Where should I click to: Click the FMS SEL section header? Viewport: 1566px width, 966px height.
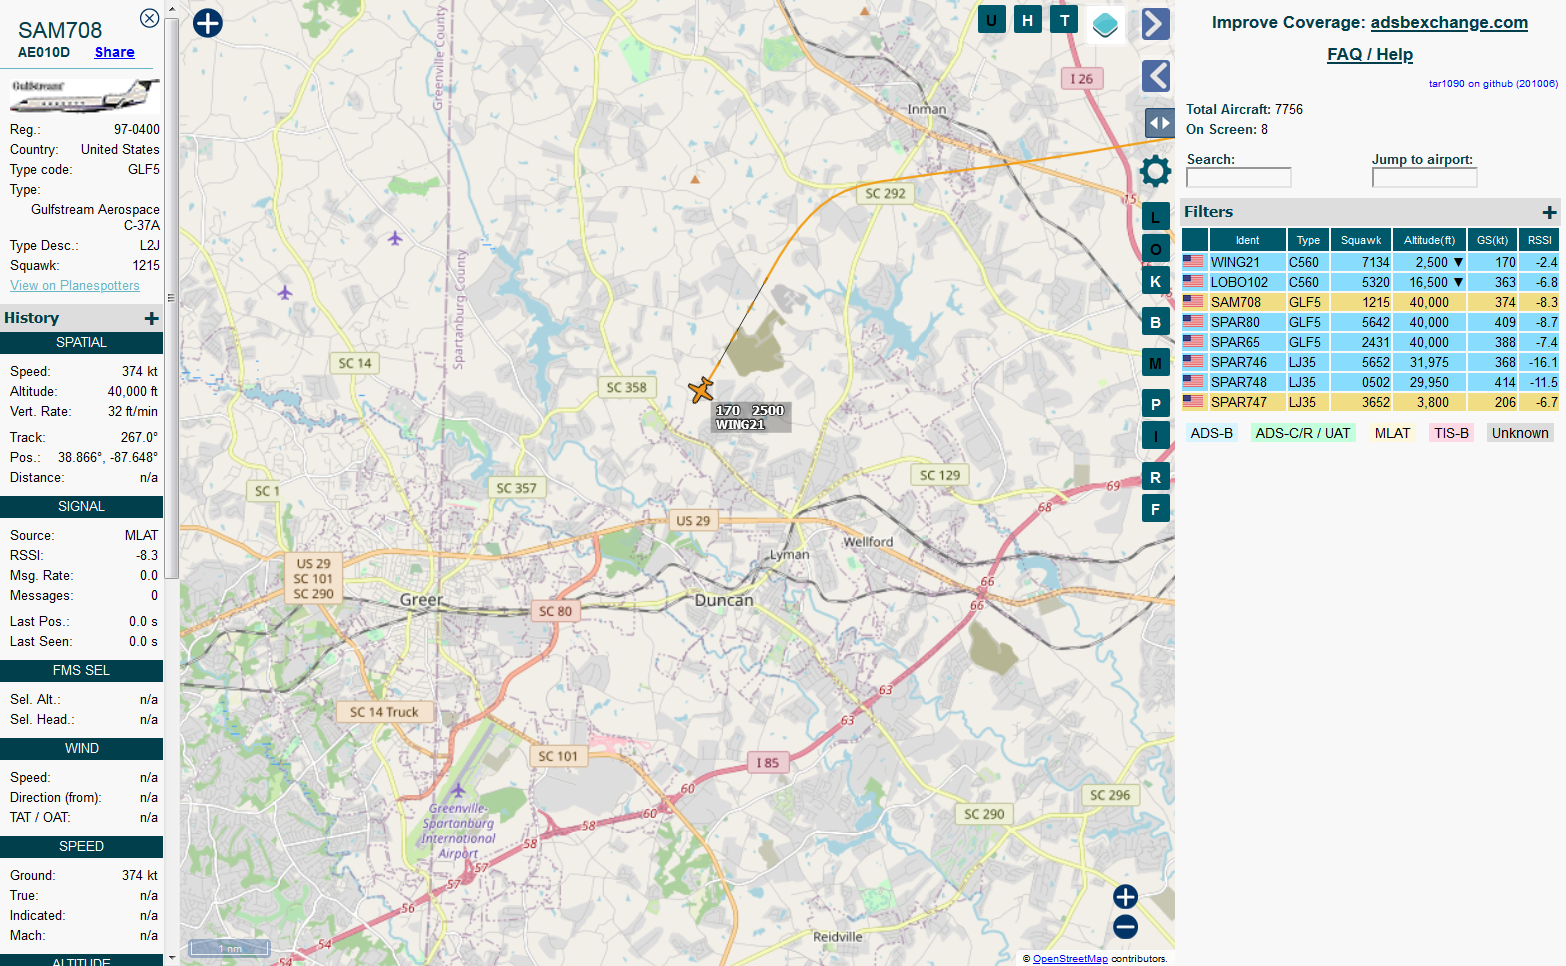tap(81, 670)
